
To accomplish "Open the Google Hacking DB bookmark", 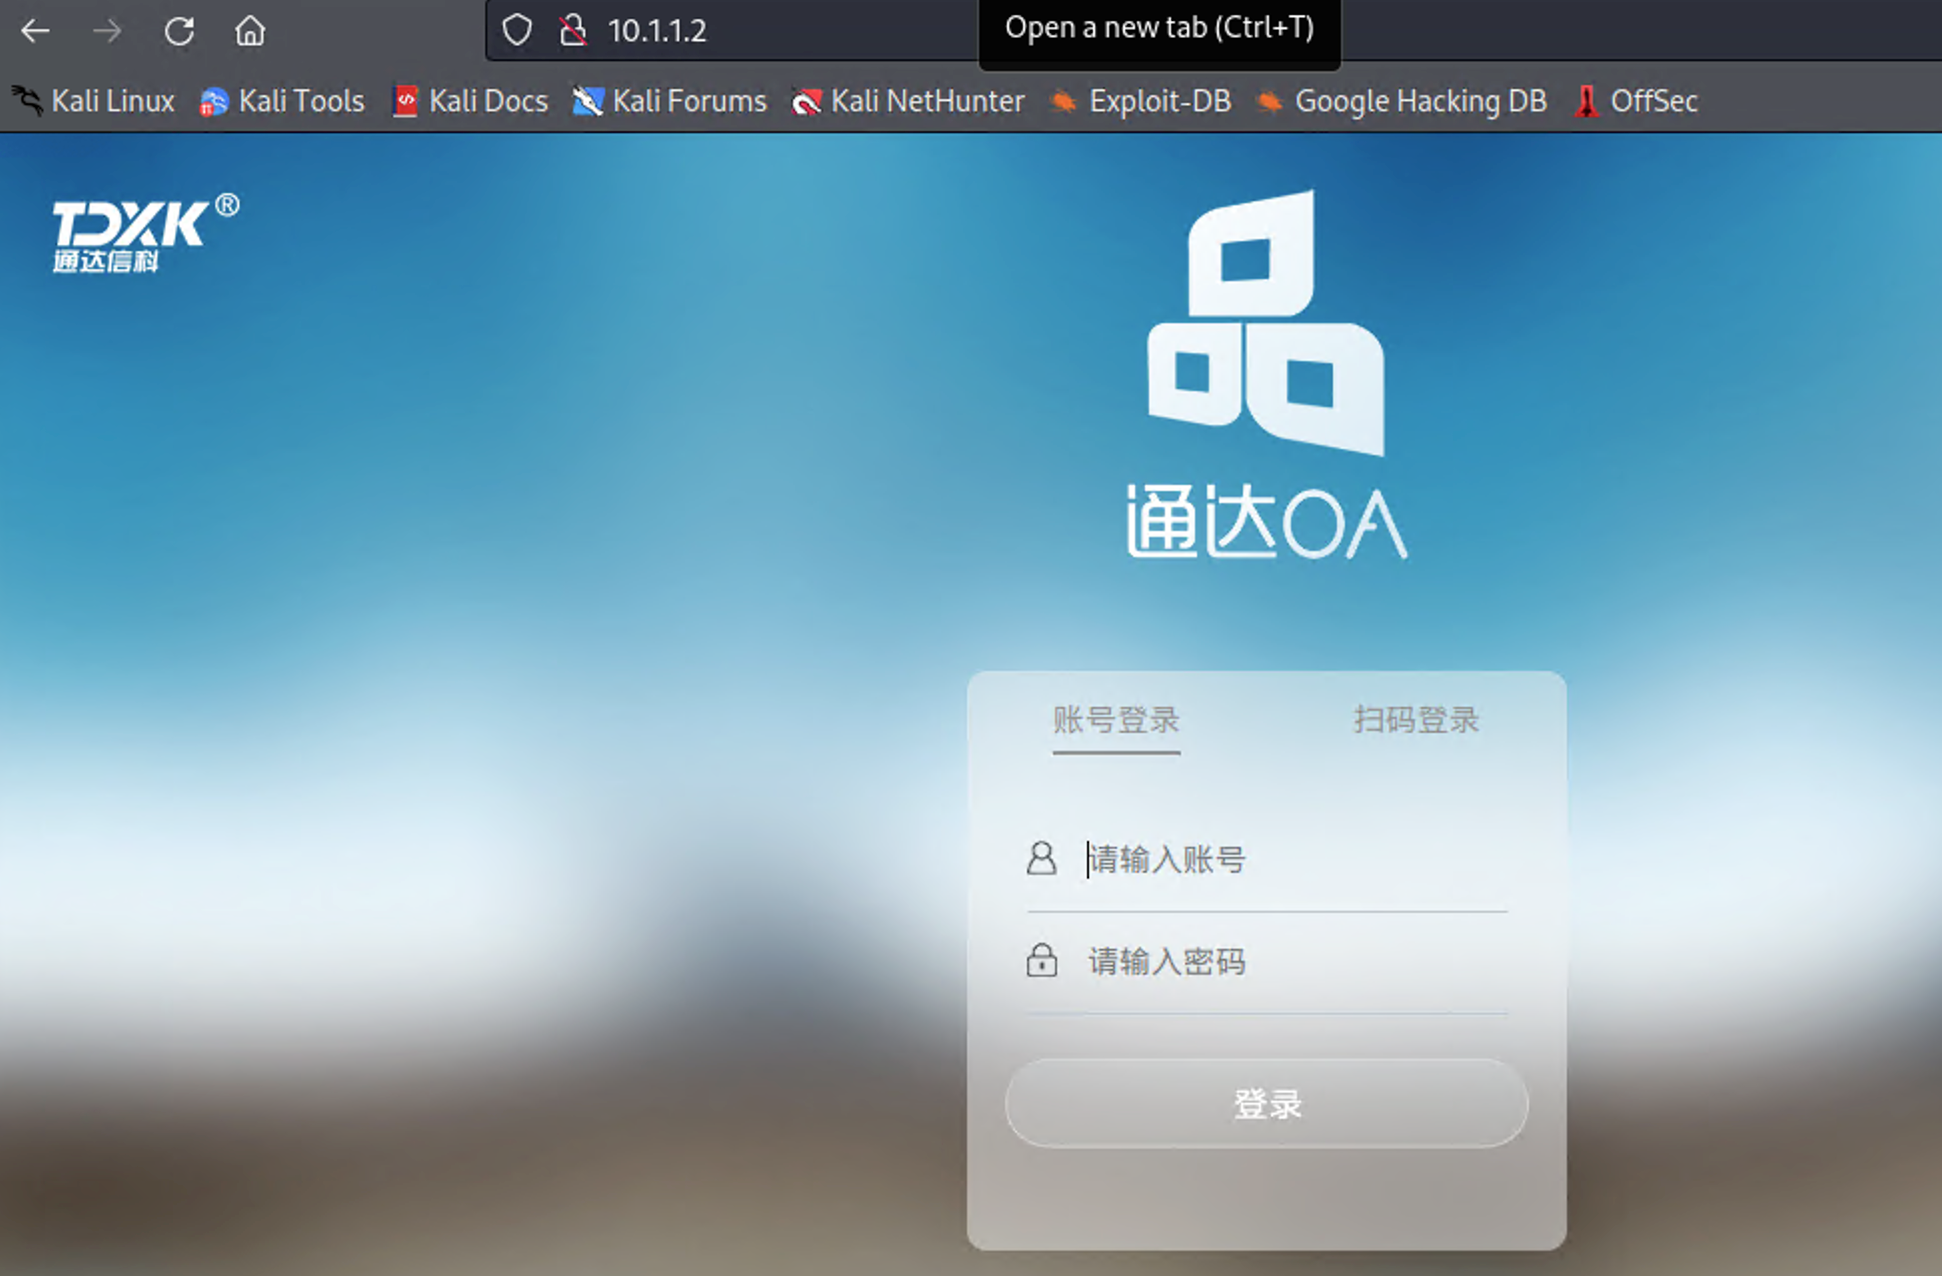I will pos(1403,101).
